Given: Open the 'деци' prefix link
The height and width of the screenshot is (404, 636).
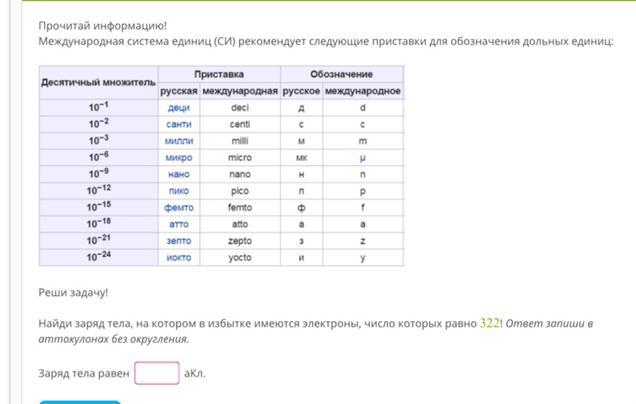Looking at the screenshot, I should click(x=179, y=108).
